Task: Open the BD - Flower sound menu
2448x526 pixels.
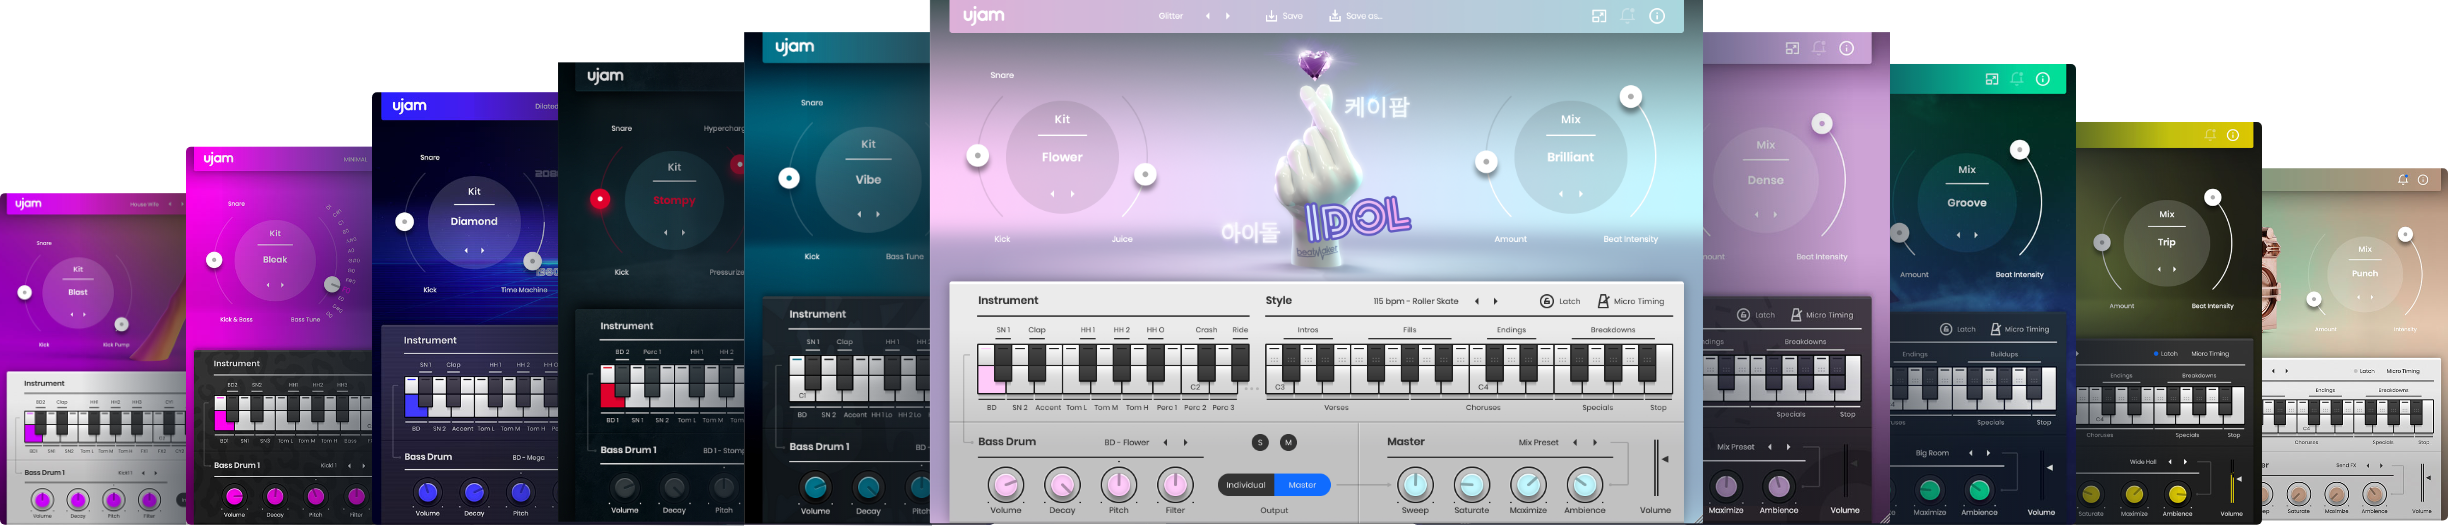Action: tap(1127, 442)
